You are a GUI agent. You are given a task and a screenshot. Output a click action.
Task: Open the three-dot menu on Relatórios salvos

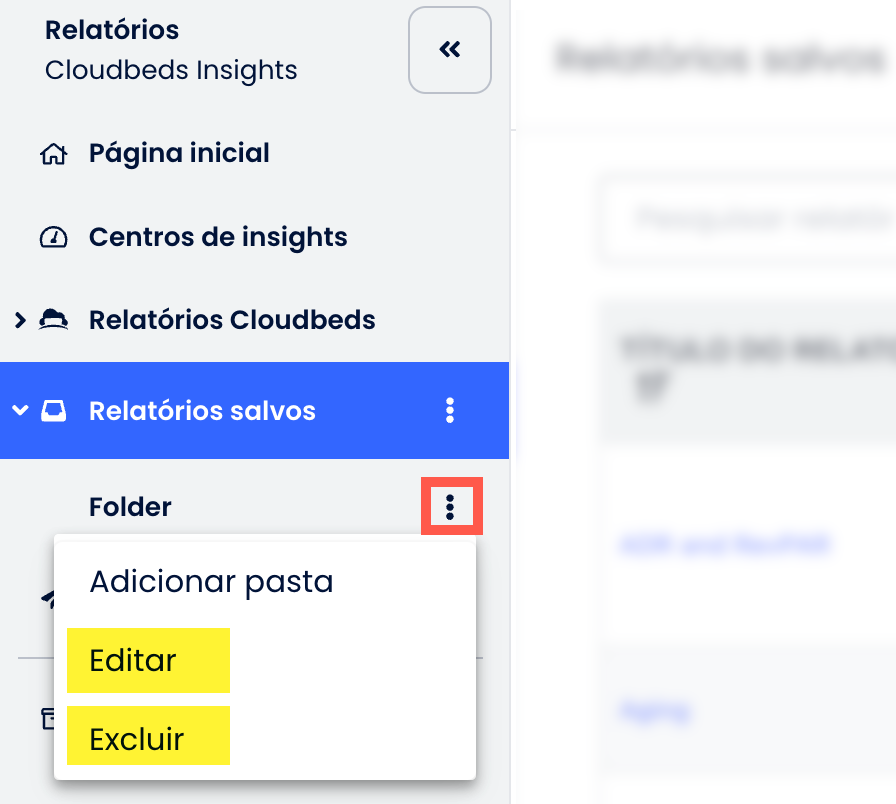pos(450,410)
